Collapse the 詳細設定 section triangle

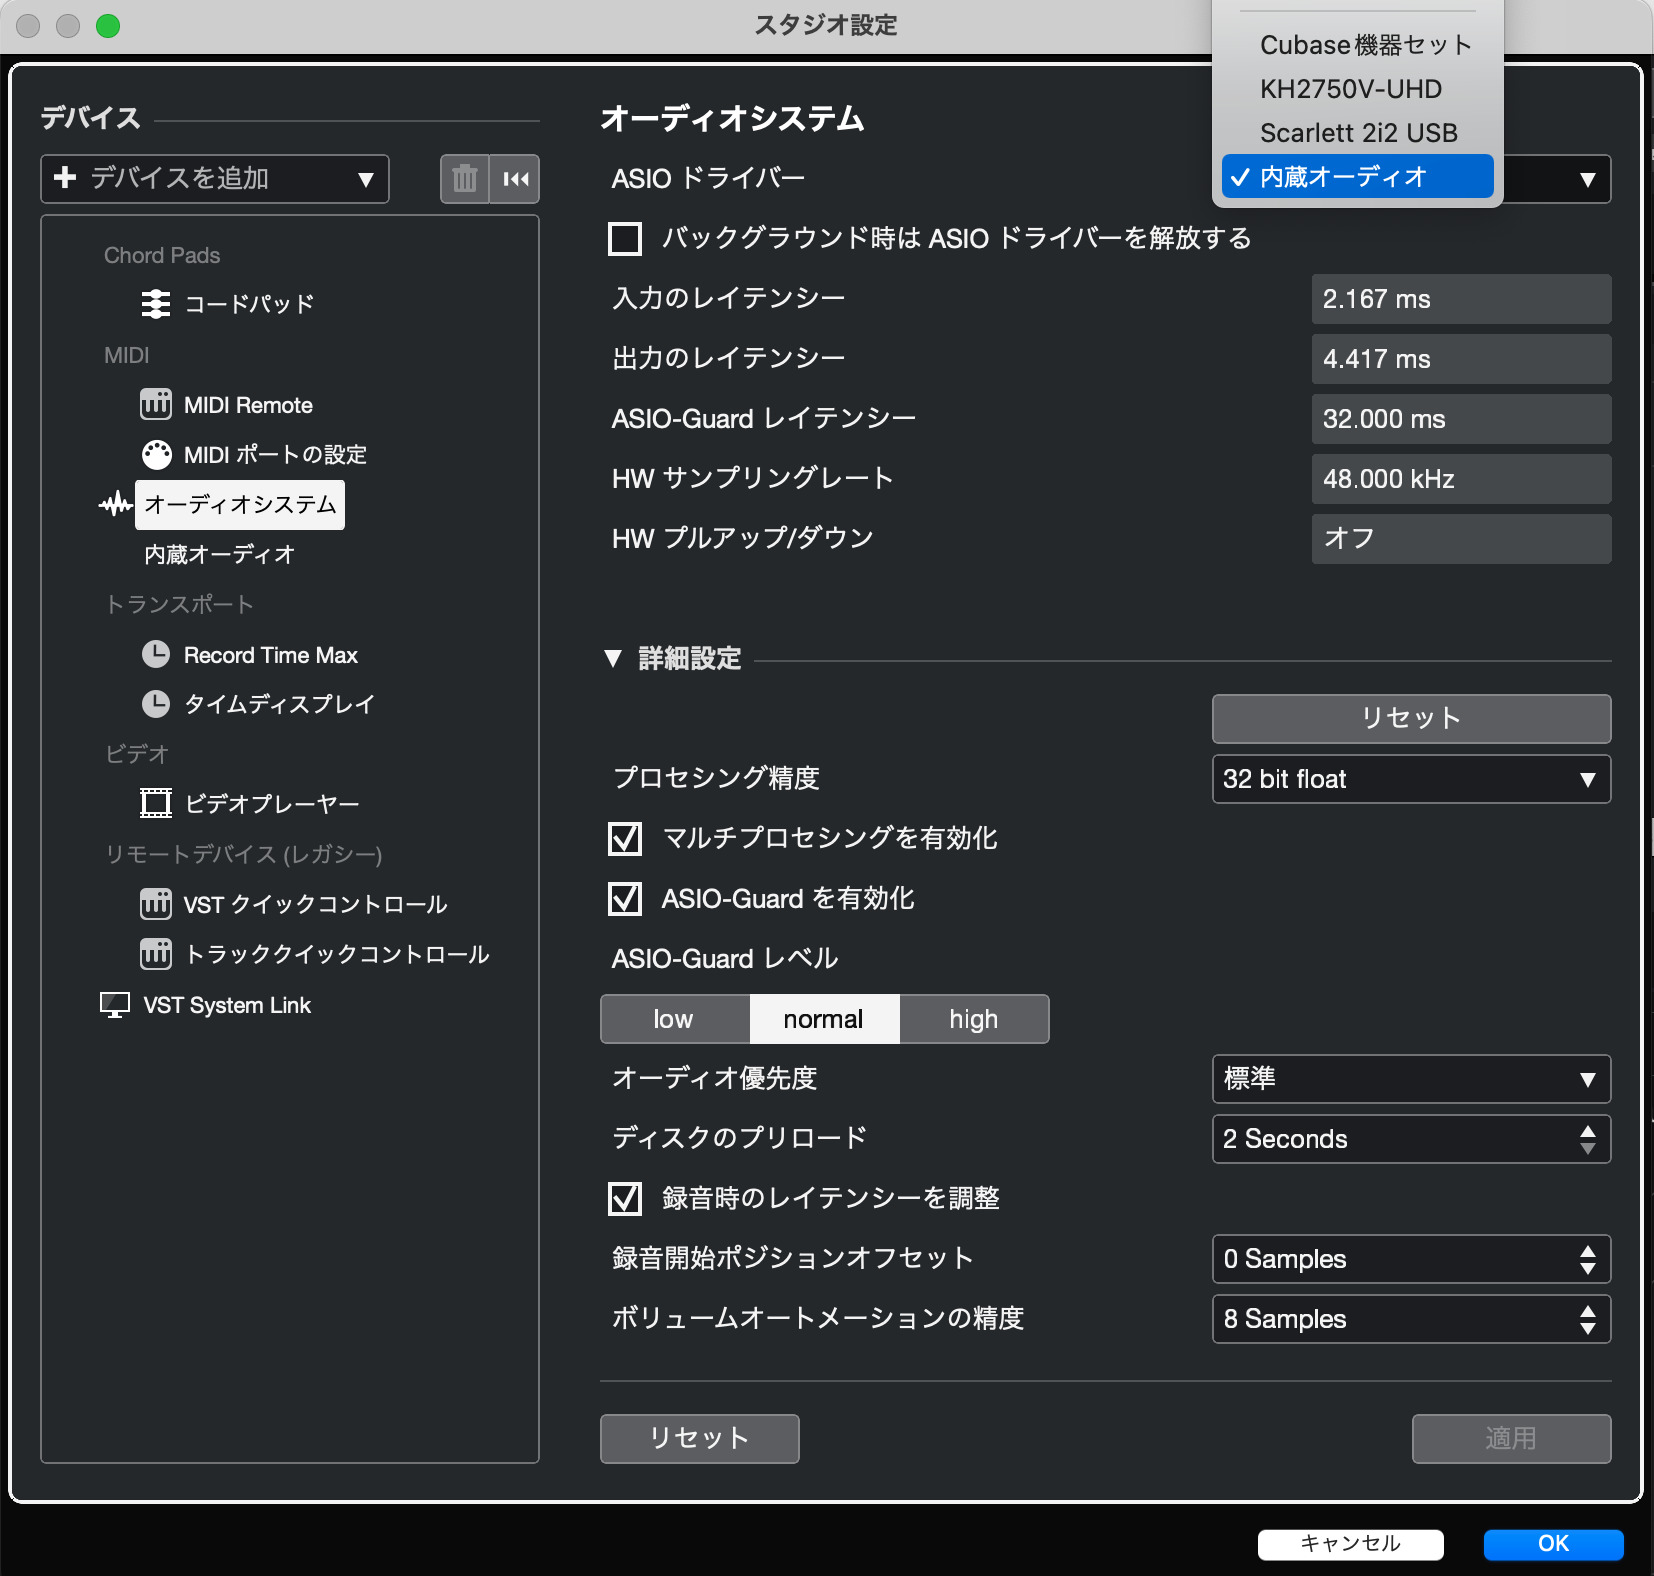pos(613,659)
